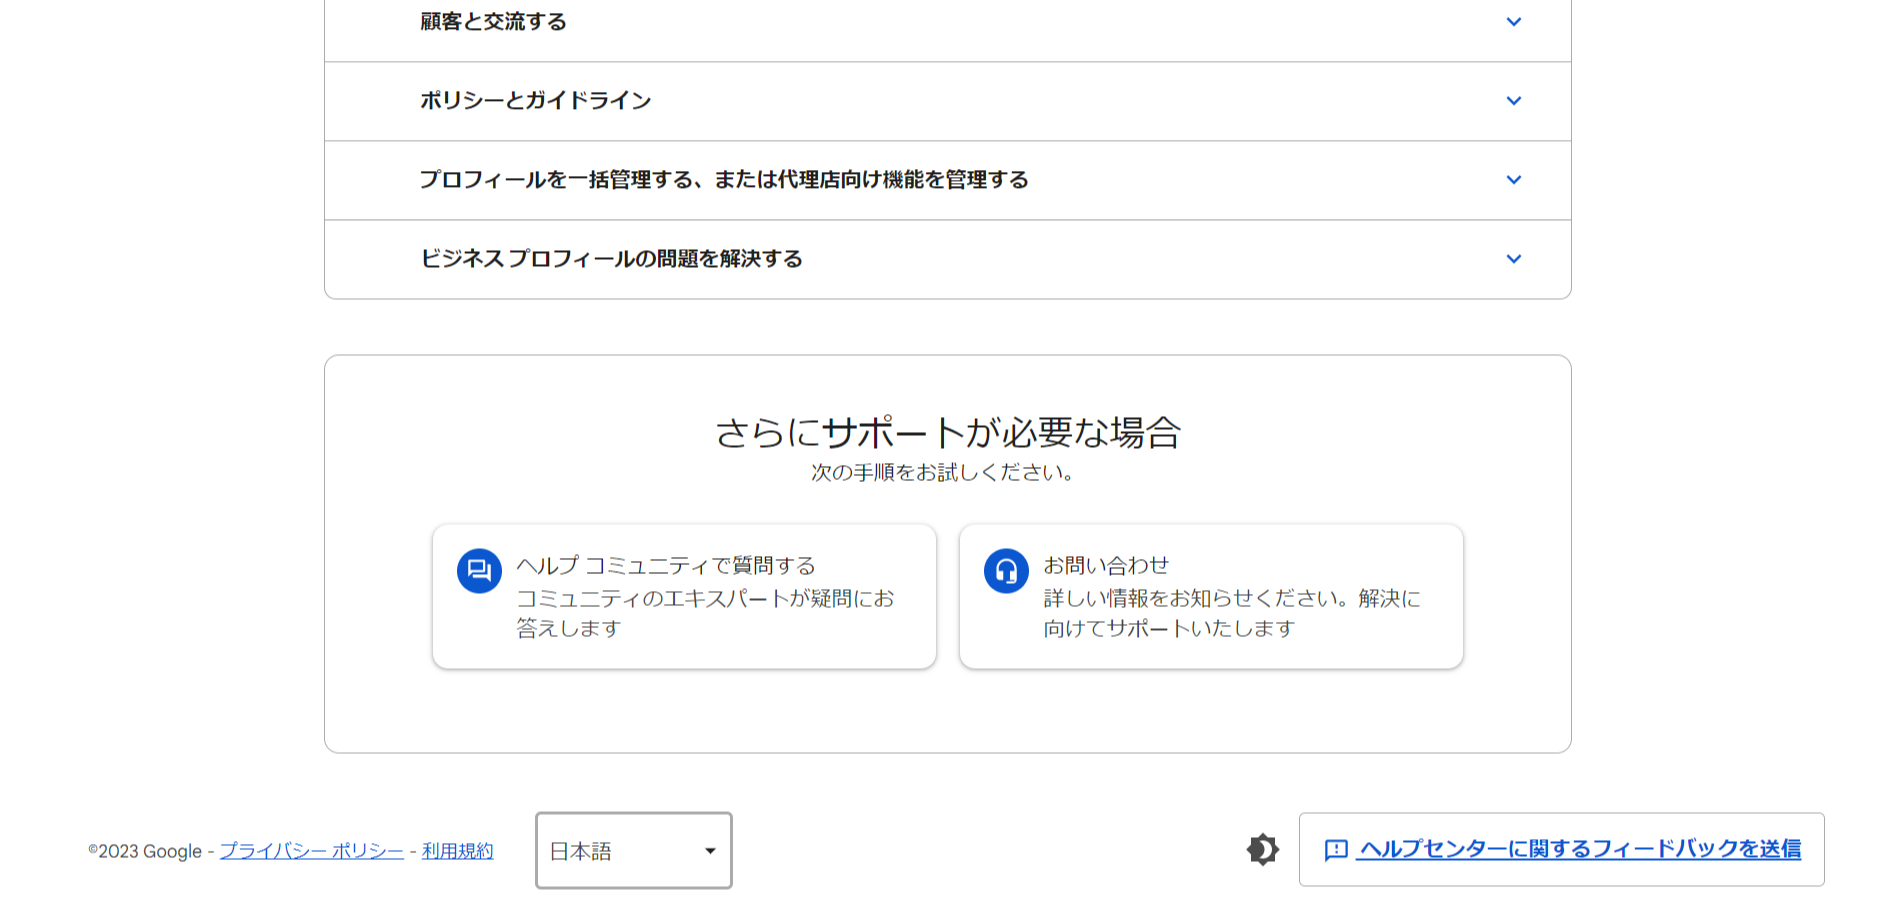Toggle dark theme using the moon icon
1890x900 pixels.
[1263, 849]
